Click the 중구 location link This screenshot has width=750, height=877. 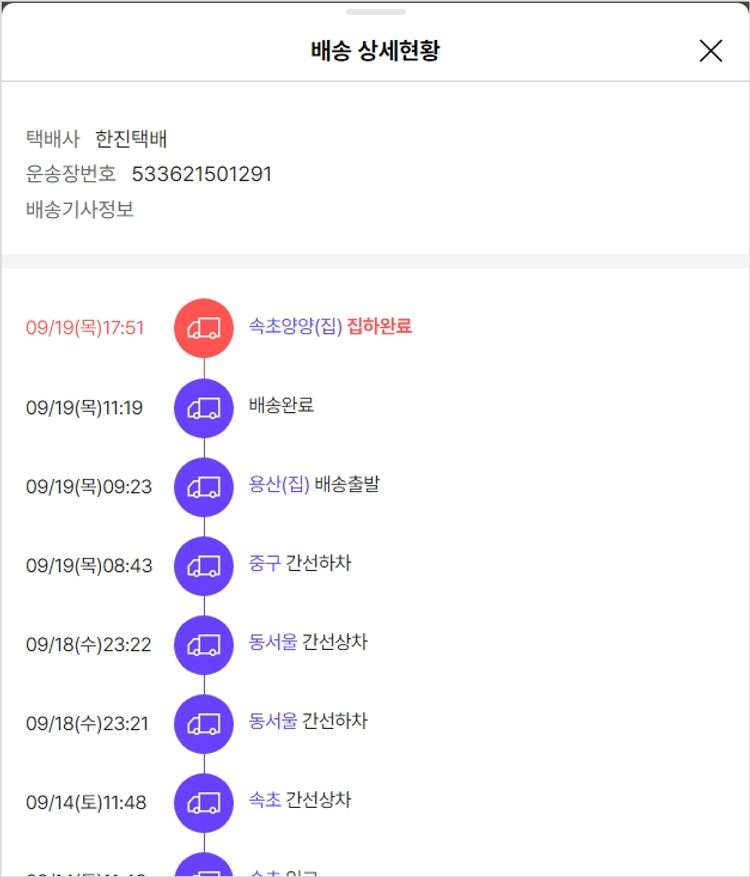pos(265,564)
